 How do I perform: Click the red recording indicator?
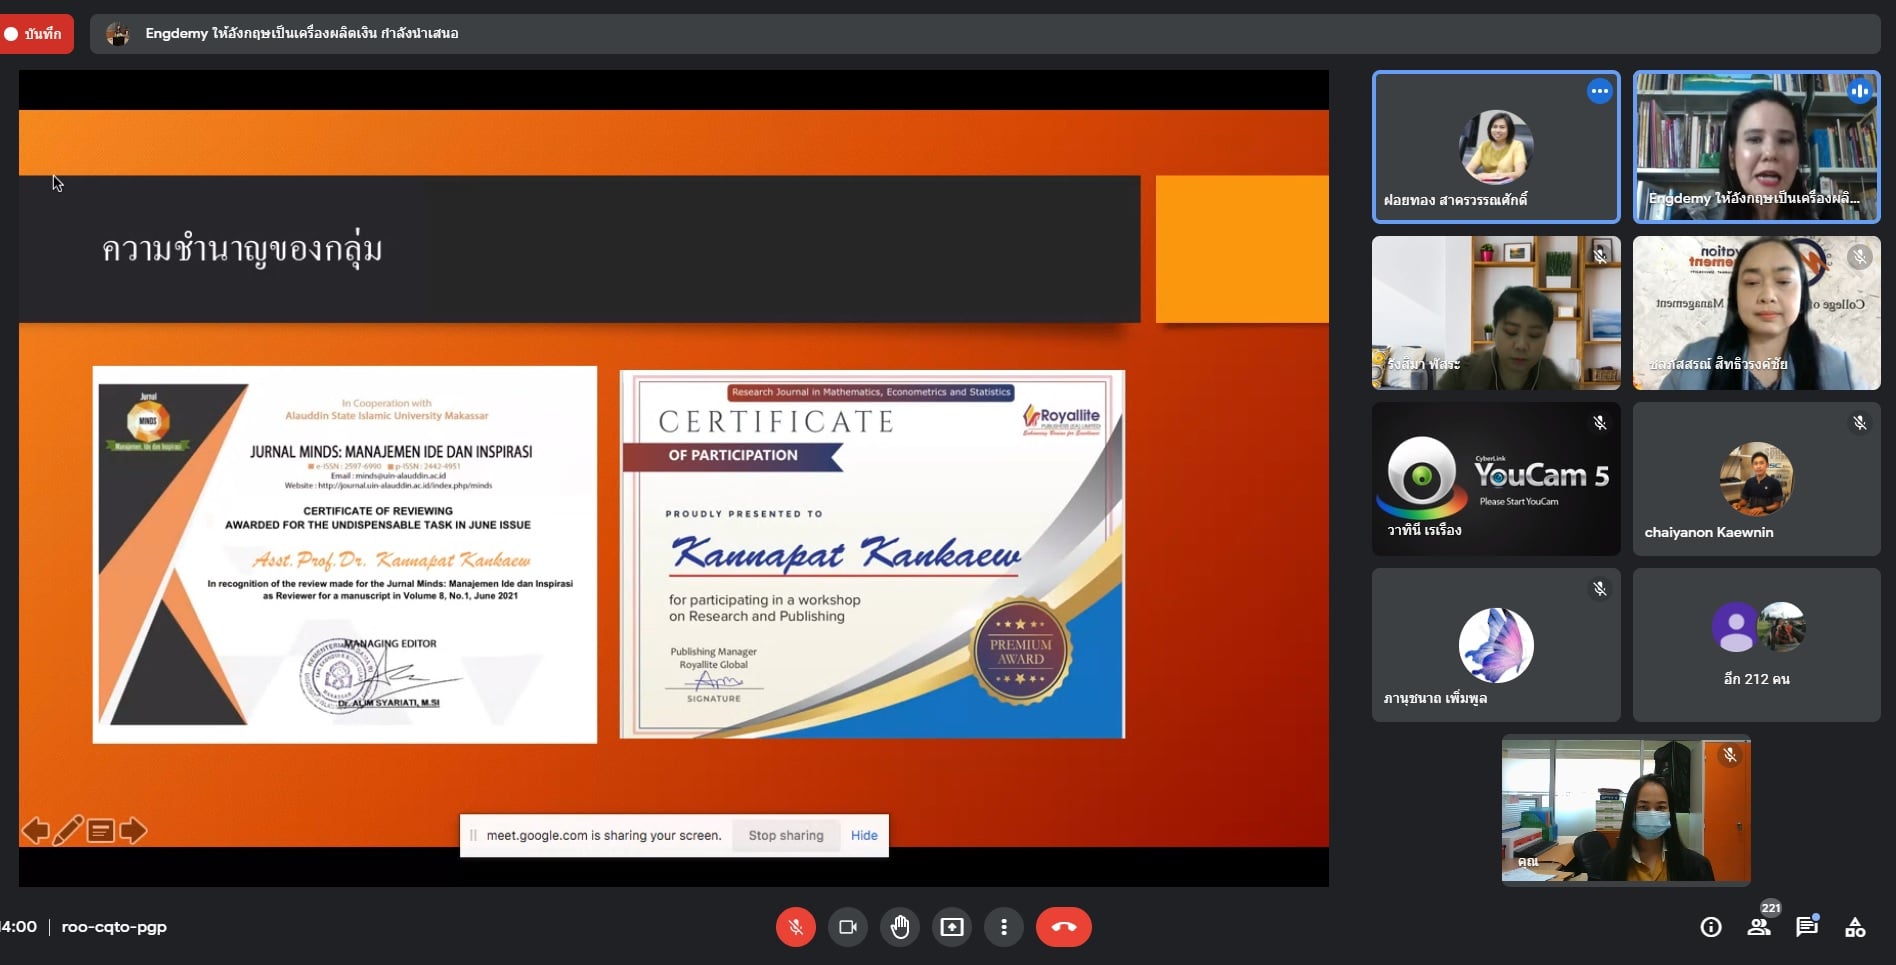[x=36, y=34]
